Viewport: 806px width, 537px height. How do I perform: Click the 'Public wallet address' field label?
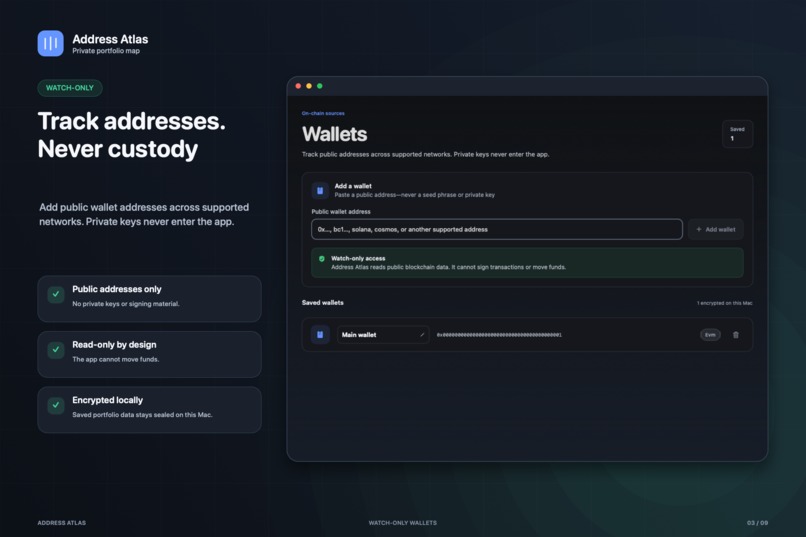tap(341, 211)
